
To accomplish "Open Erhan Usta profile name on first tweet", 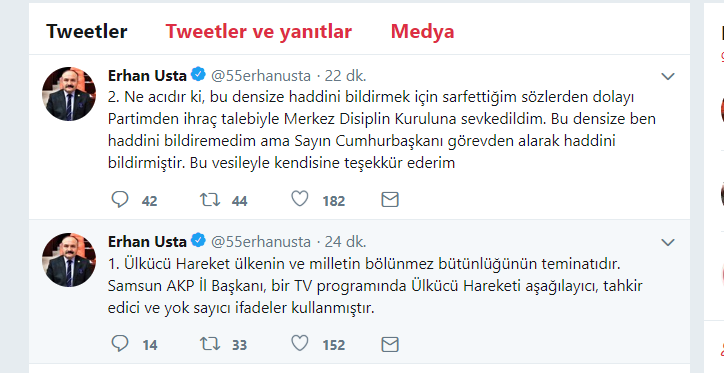I will point(147,75).
